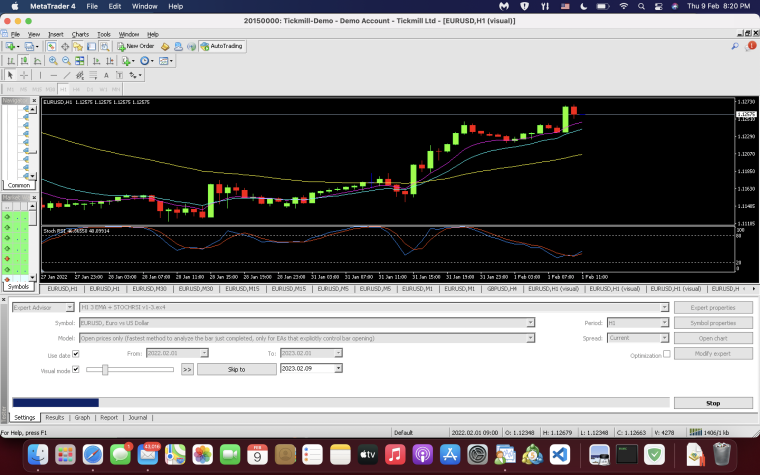Draw a trendline with the diagonal line tool
The height and width of the screenshot is (475, 760).
(x=67, y=75)
